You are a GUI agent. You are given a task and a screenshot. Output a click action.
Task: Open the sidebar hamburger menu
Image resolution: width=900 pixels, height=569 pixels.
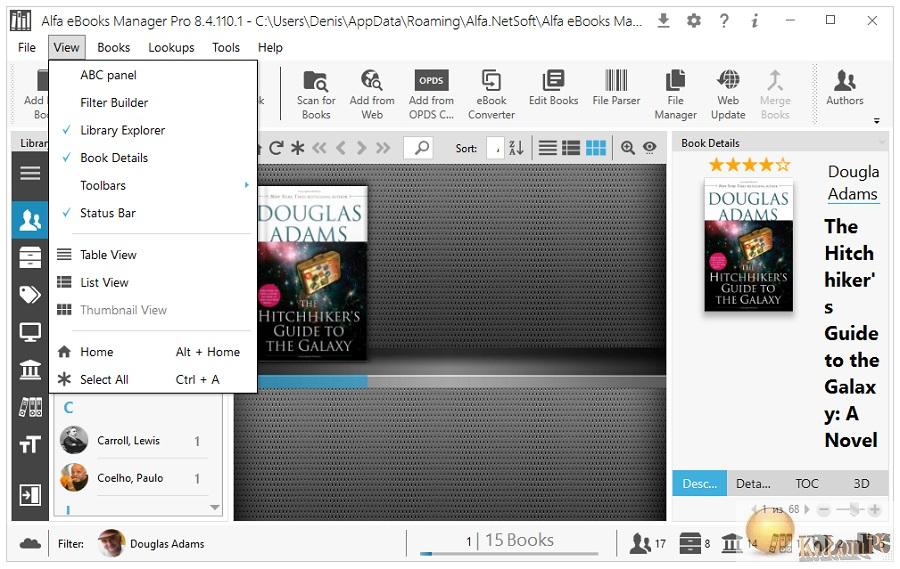30,173
